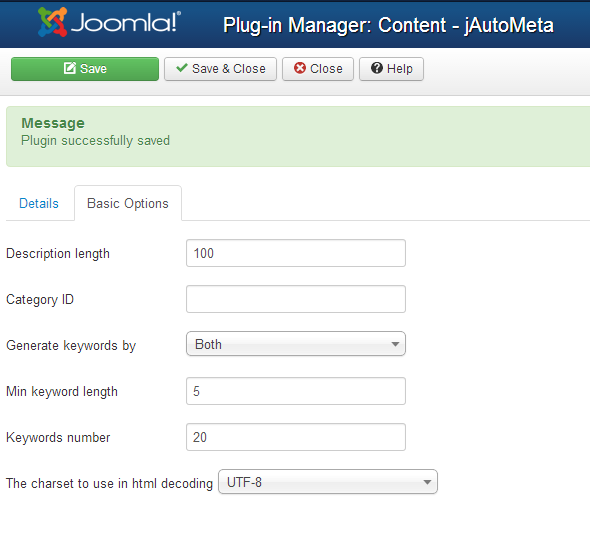Select the Basic Options tab
The image size is (590, 550).
pos(128,204)
